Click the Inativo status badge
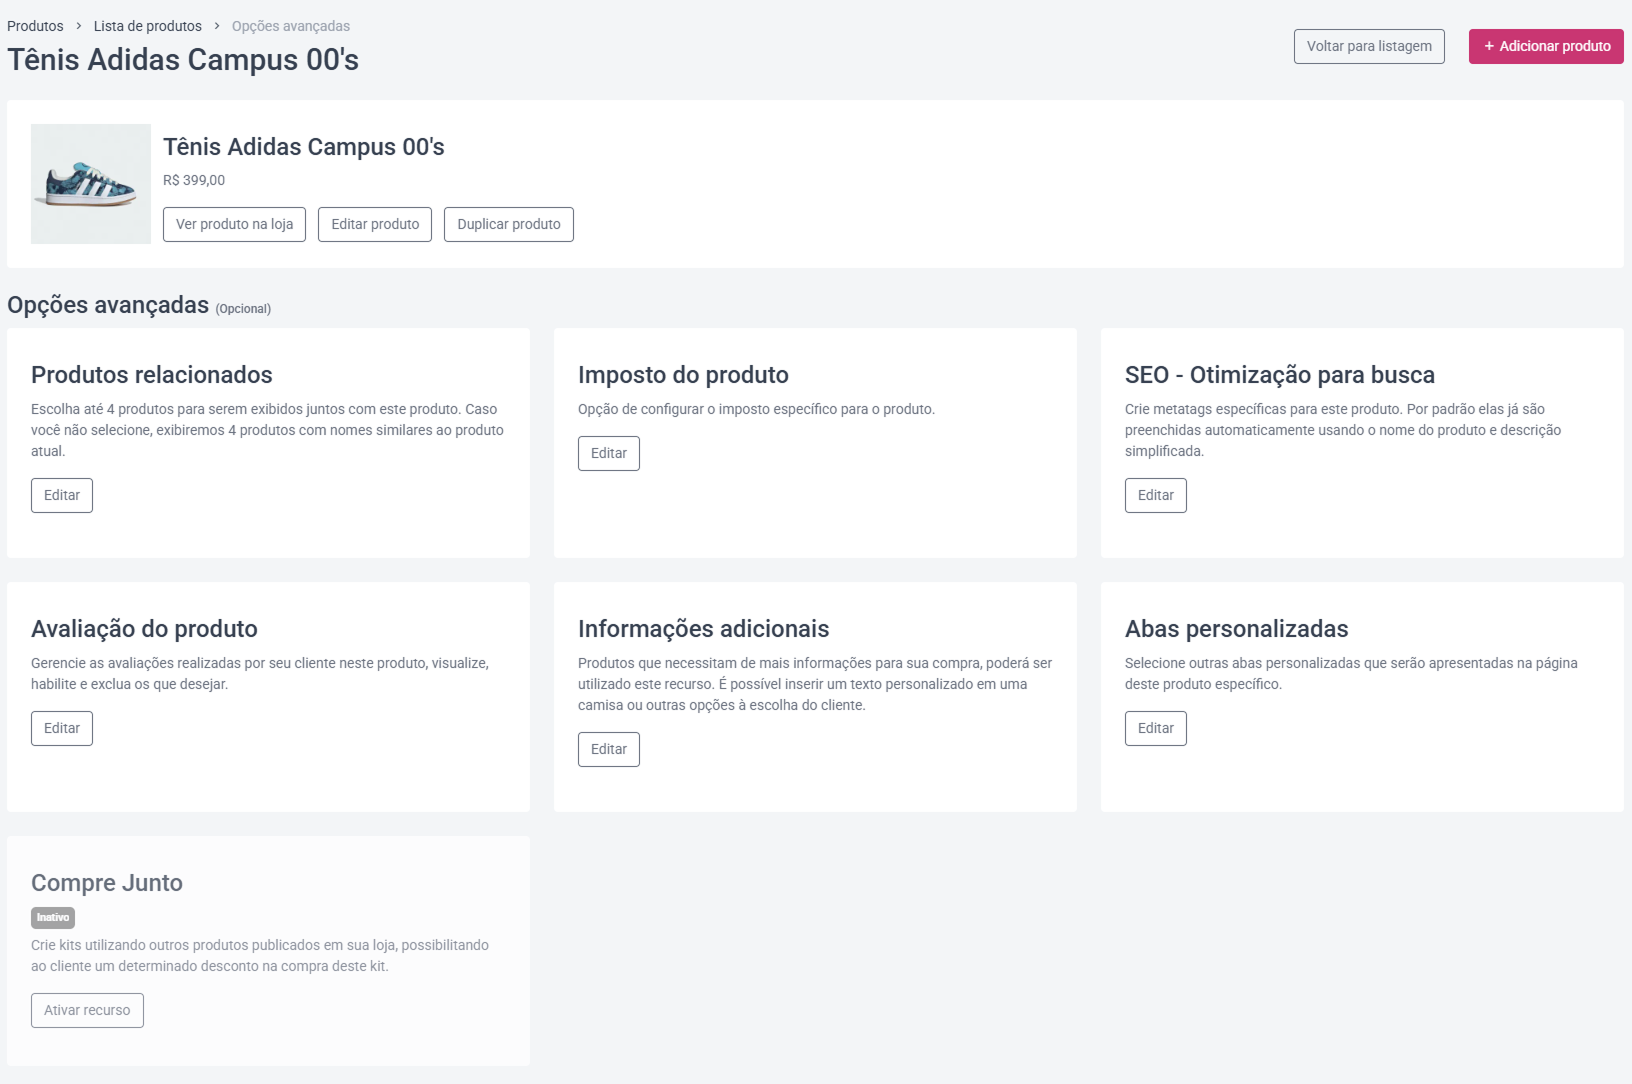 [x=53, y=917]
